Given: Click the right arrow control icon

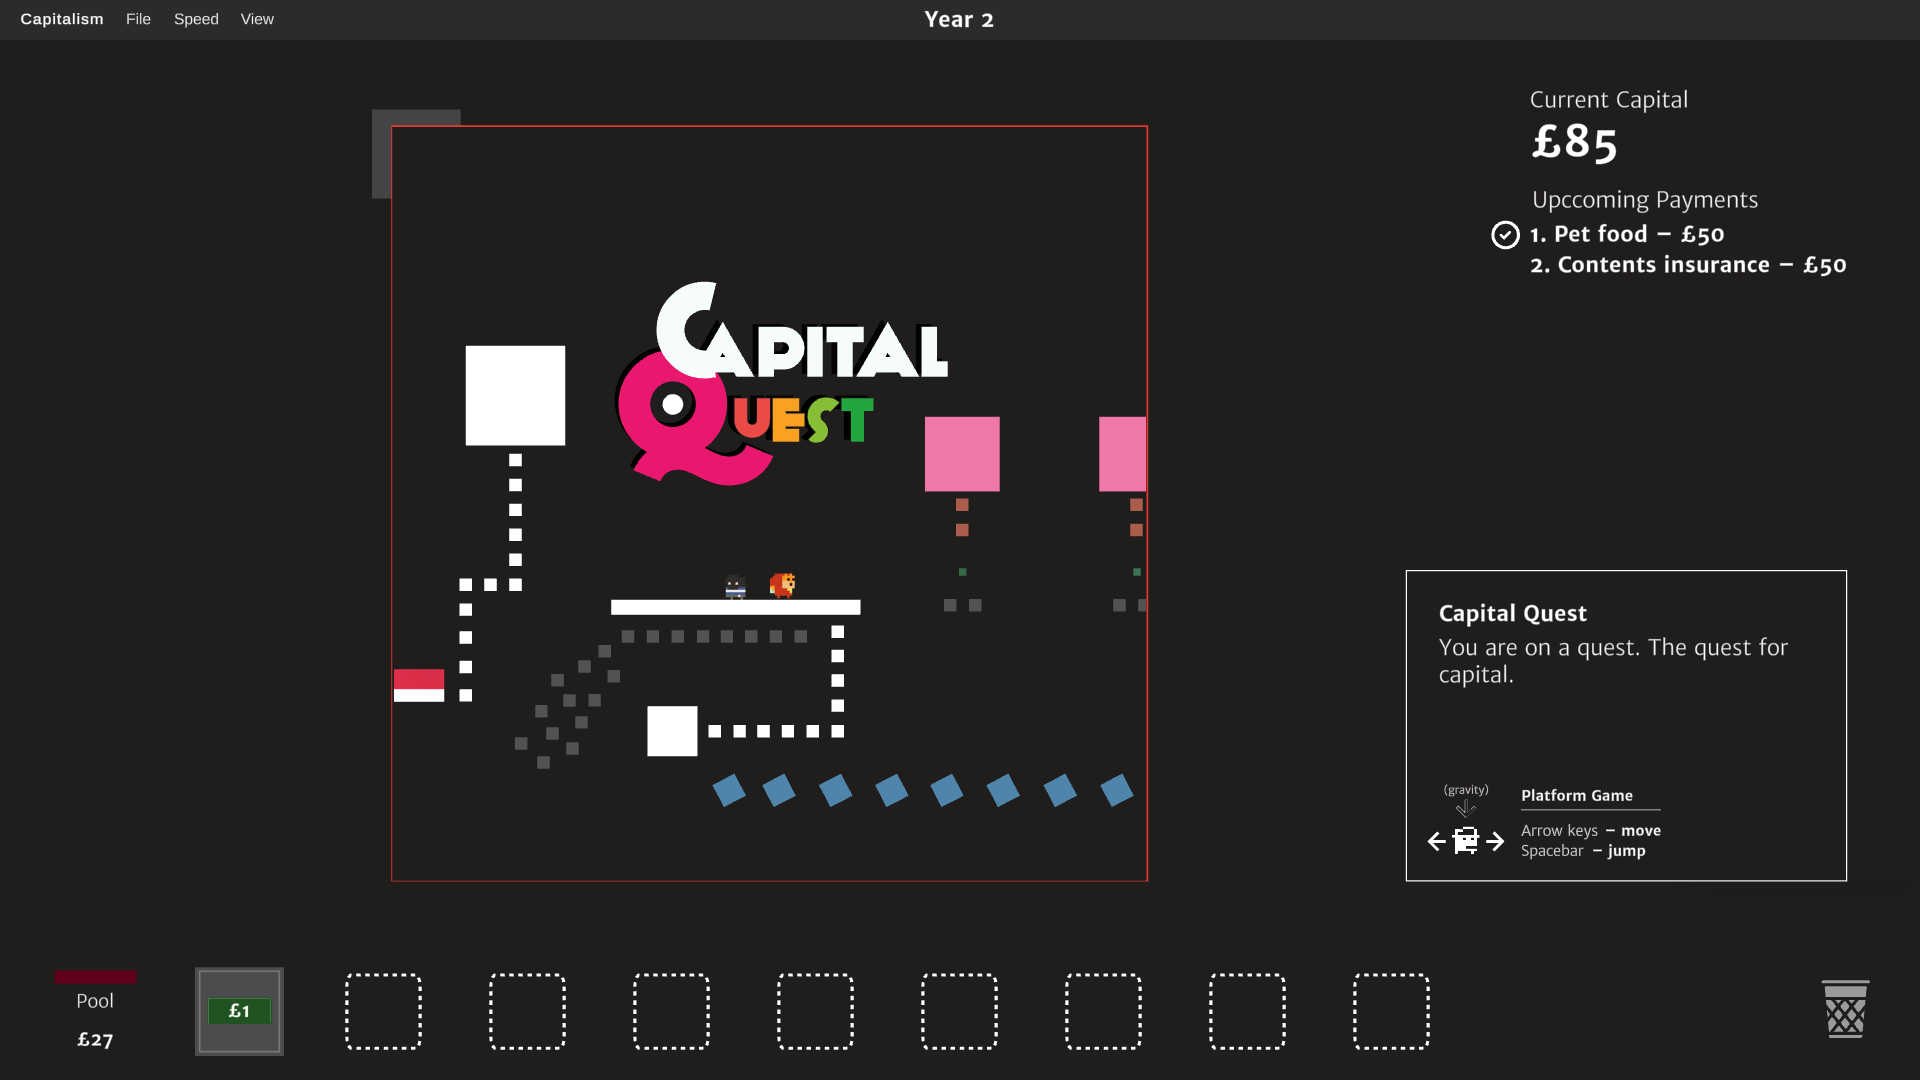Looking at the screenshot, I should 1495,842.
